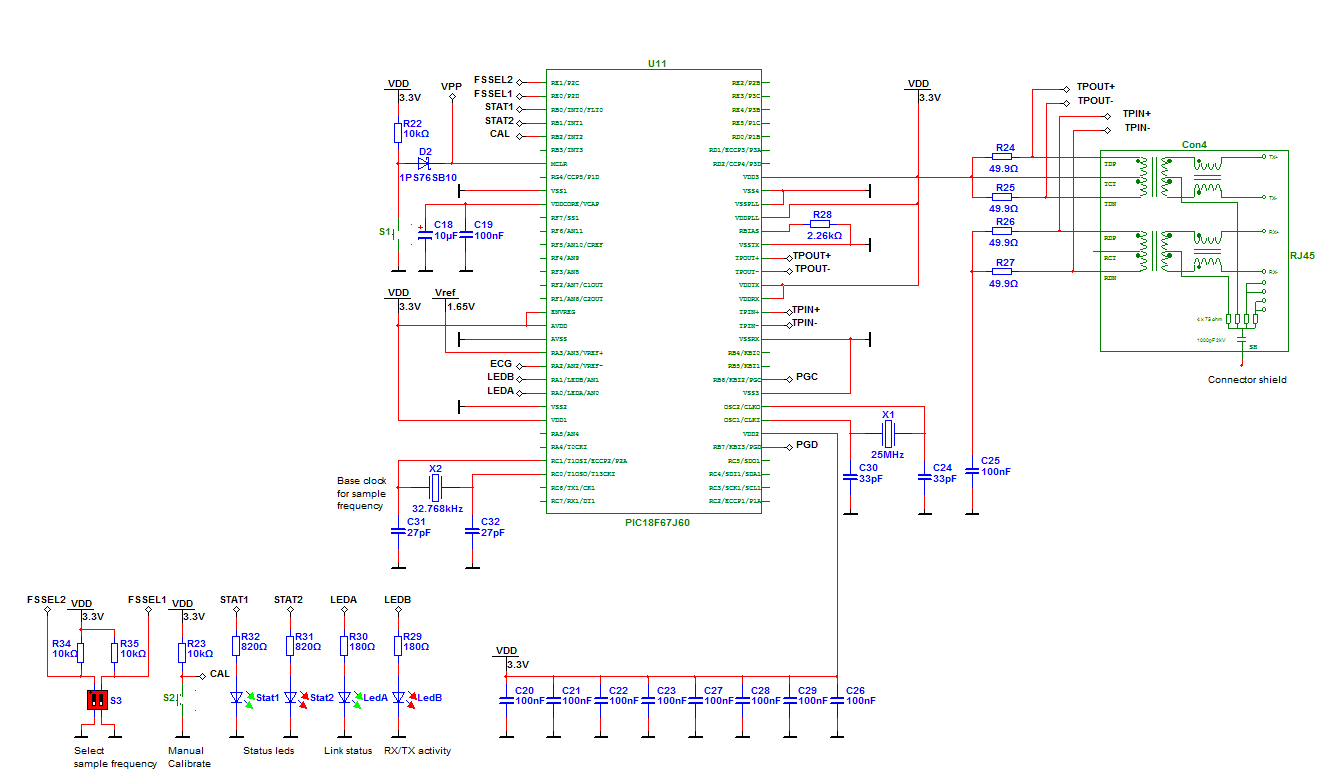The width and height of the screenshot is (1333, 771).
Task: Select the X2 32.768kHz crystal symbol
Action: (435, 487)
